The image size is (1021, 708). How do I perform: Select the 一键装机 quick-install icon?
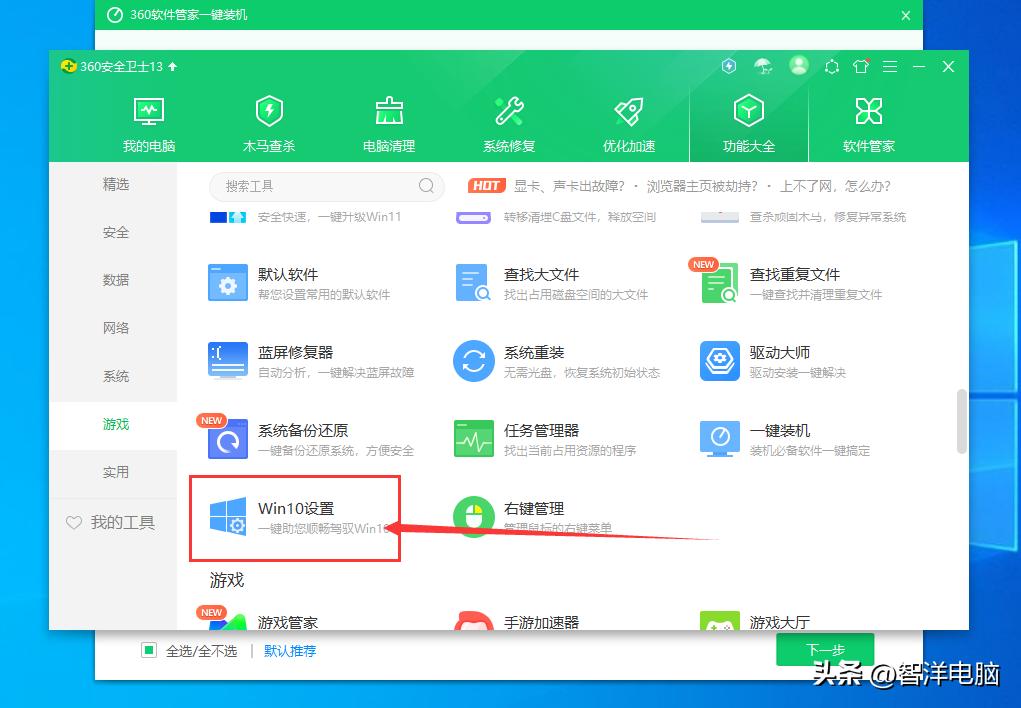(720, 437)
